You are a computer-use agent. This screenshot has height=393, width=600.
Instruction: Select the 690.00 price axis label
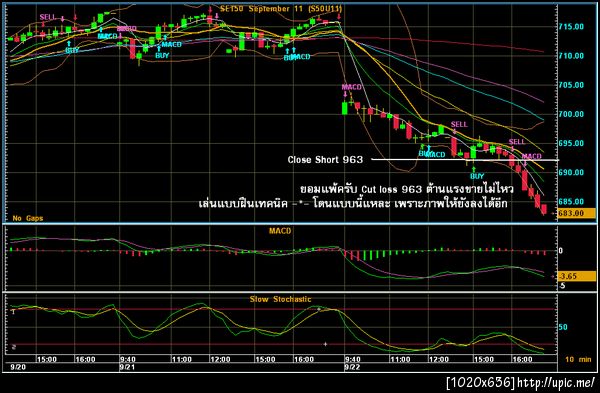571,172
